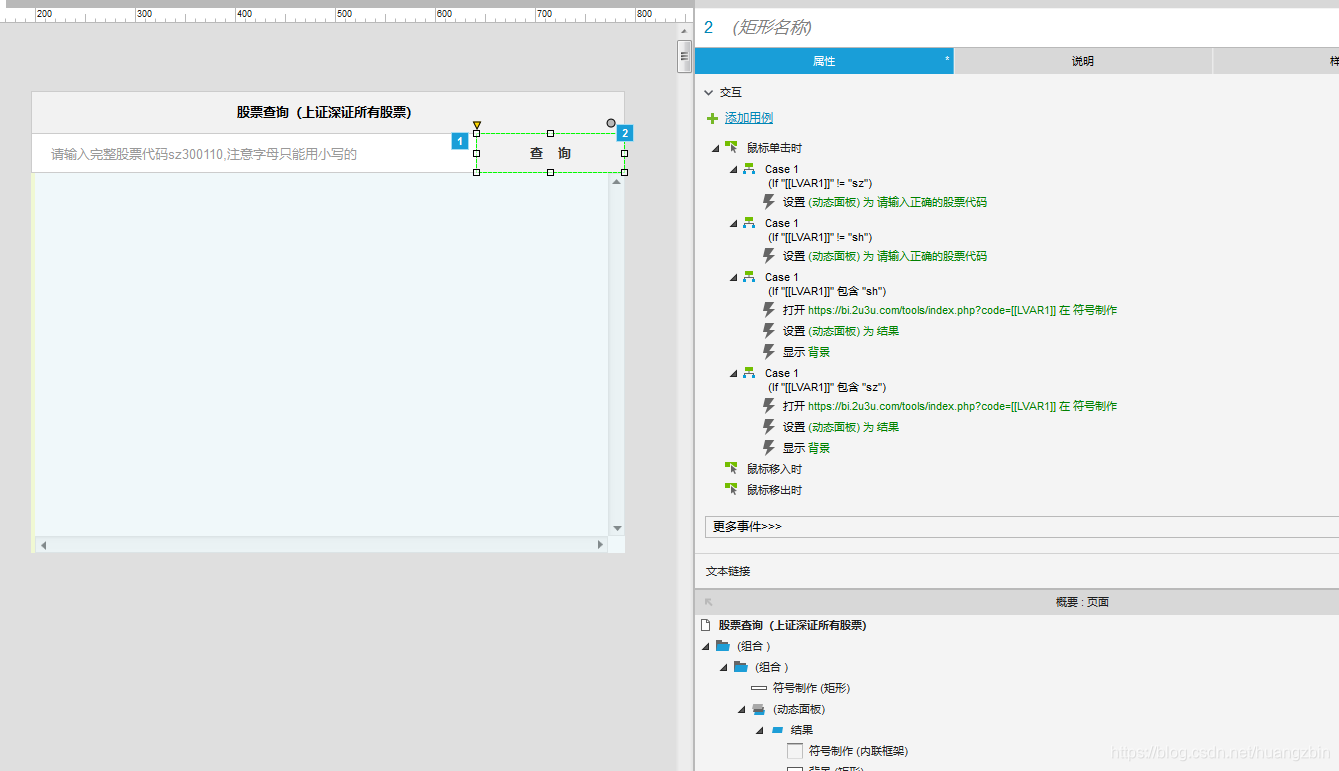This screenshot has width=1339, height=771.
Task: Select 设置 为 结果 action under 包含 "sh" case
Action: pos(840,331)
